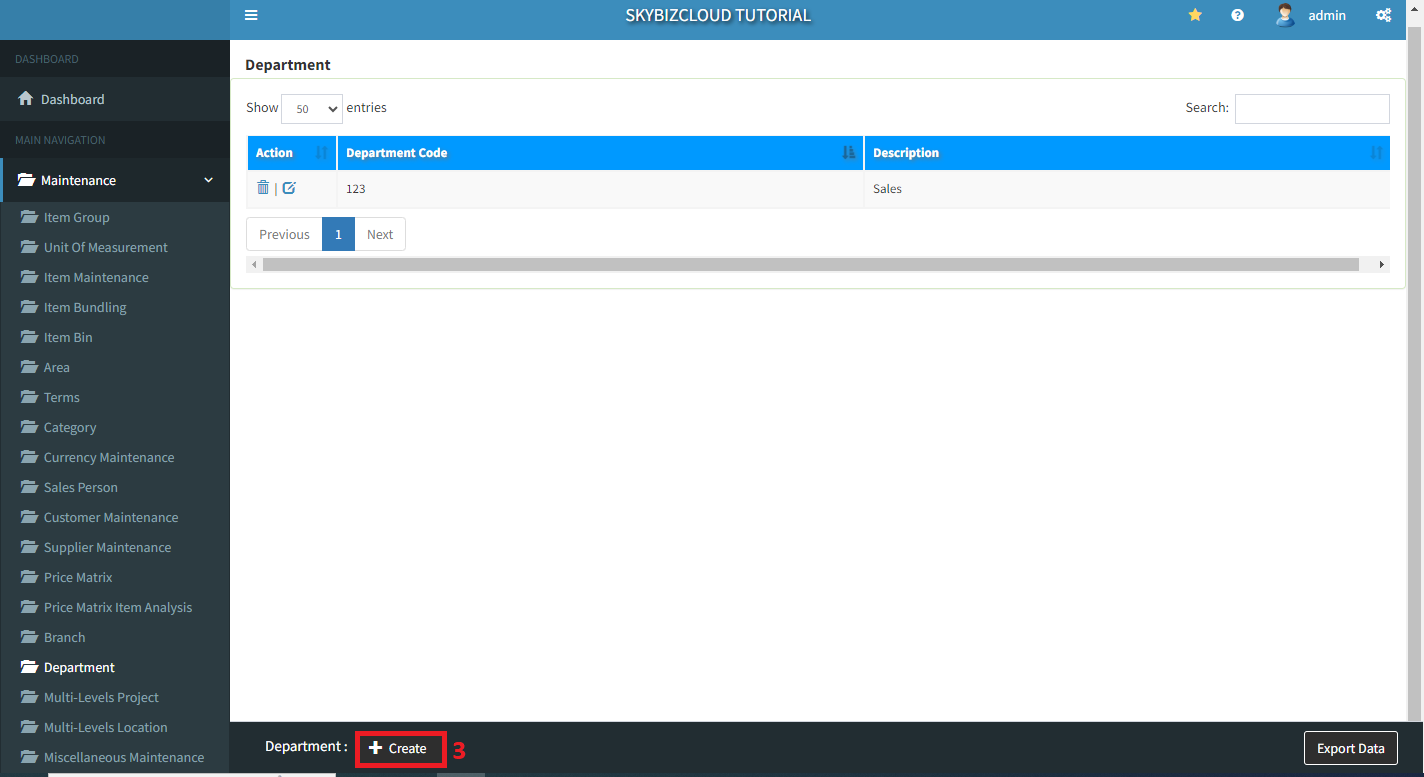Select Customer Maintenance menu item
The image size is (1424, 777).
point(111,517)
